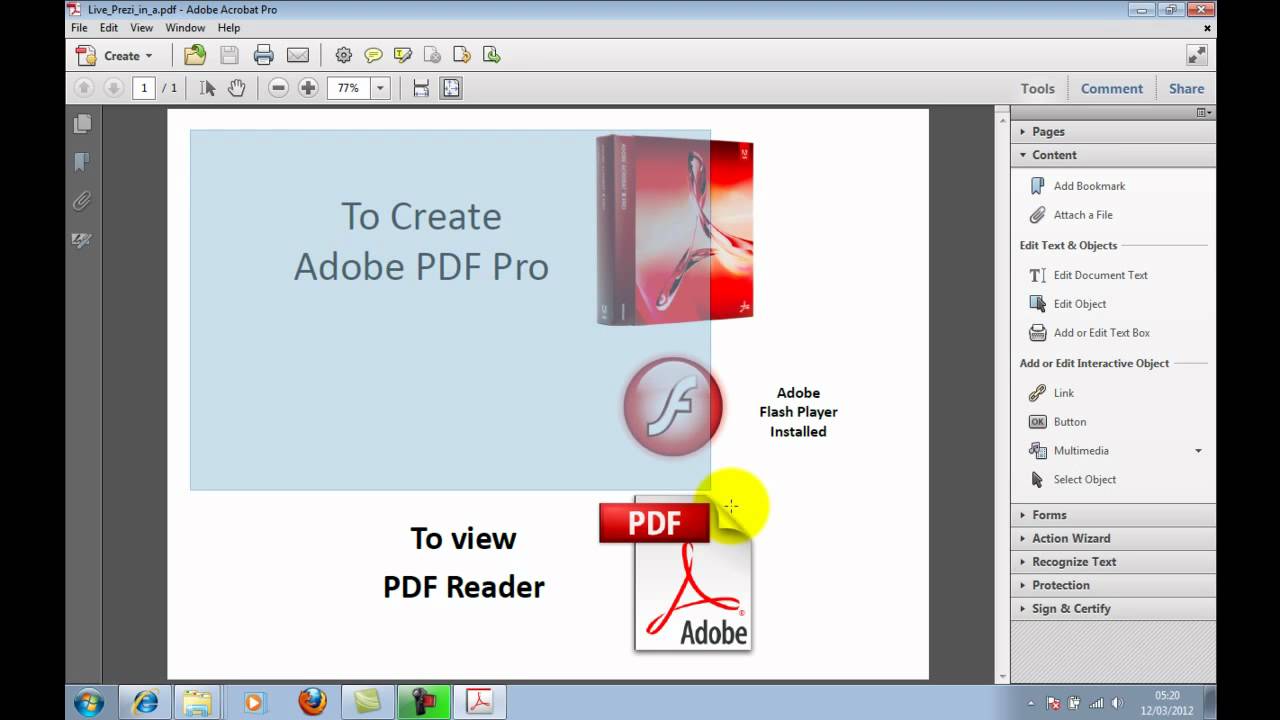Image resolution: width=1280 pixels, height=720 pixels.
Task: Open the Window menu
Action: coord(185,28)
